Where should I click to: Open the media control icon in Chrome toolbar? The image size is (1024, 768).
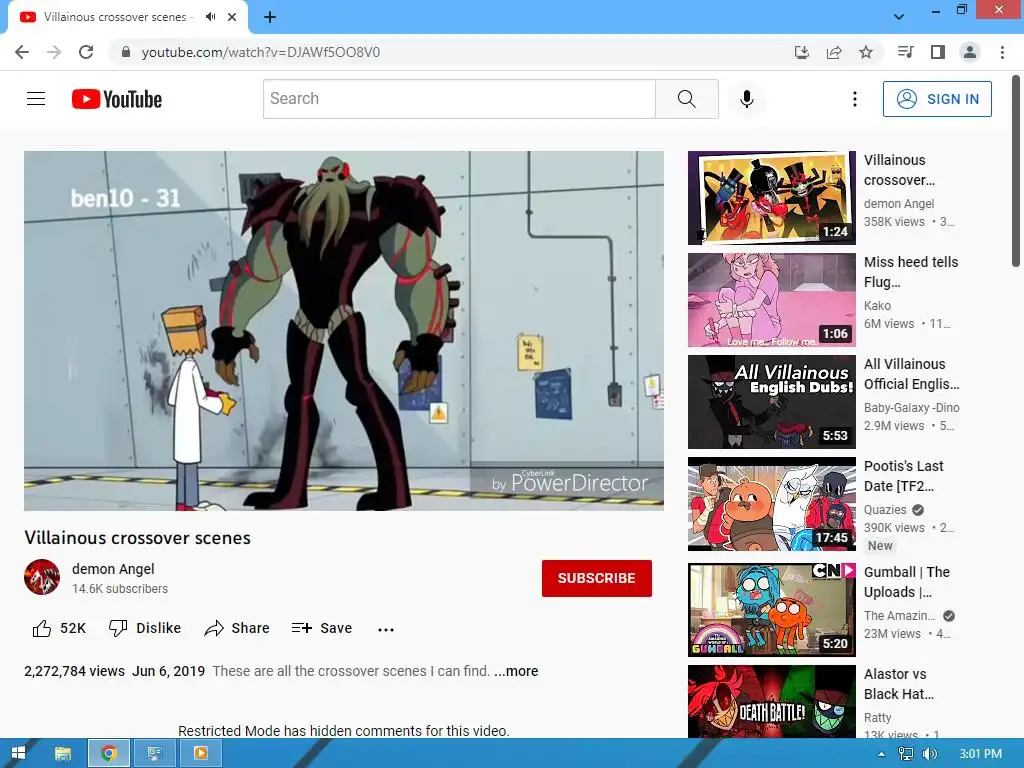(905, 52)
